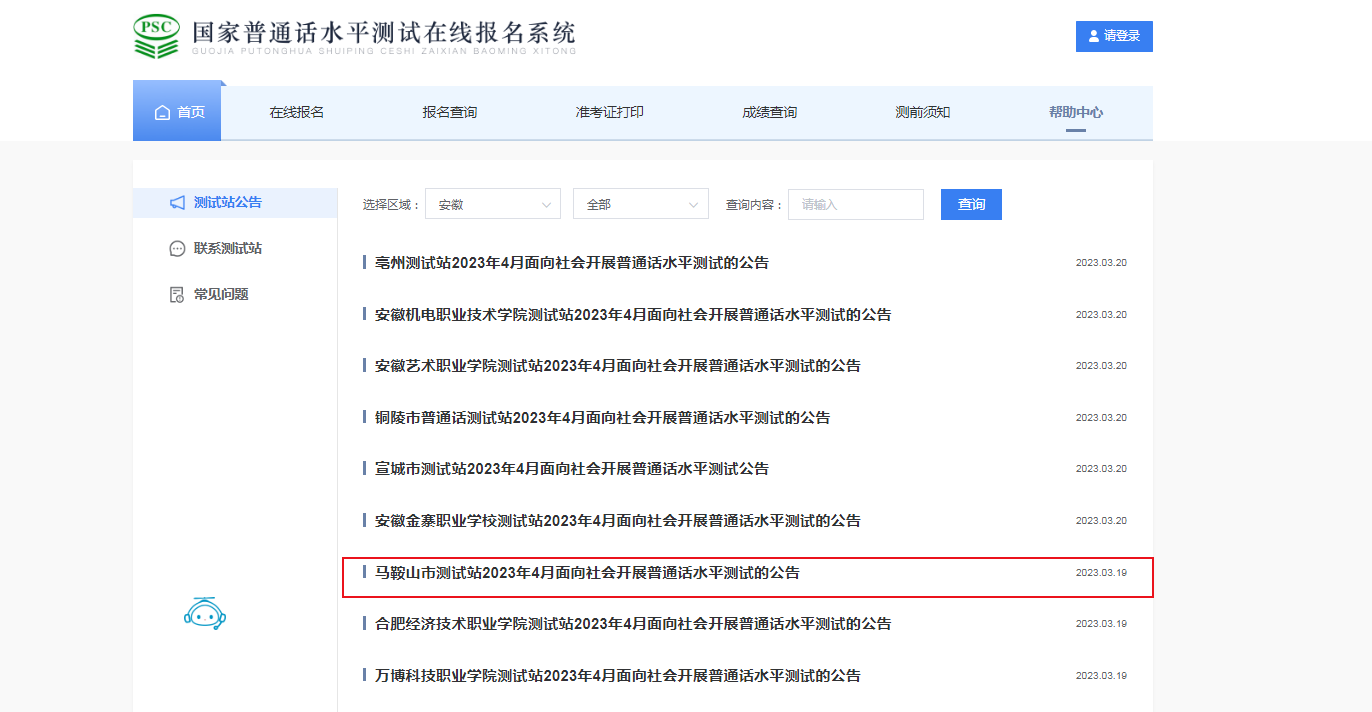Go to 成绩查询 page

(x=769, y=113)
